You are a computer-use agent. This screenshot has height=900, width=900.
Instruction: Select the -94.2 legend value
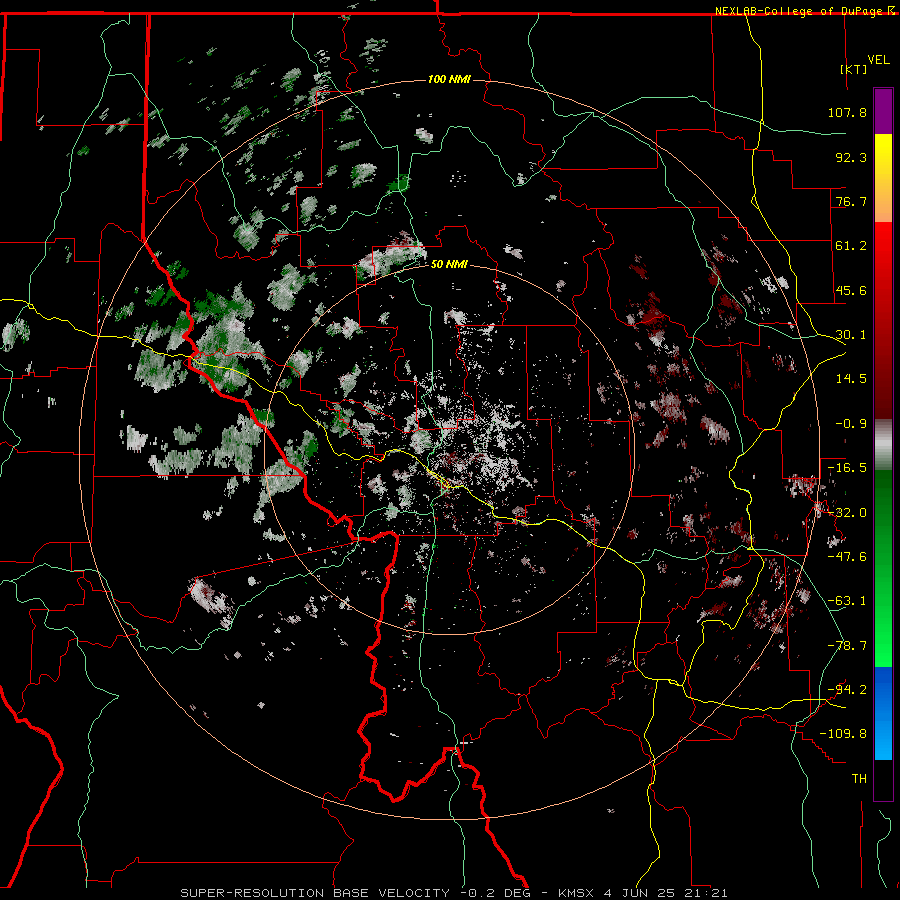point(847,690)
